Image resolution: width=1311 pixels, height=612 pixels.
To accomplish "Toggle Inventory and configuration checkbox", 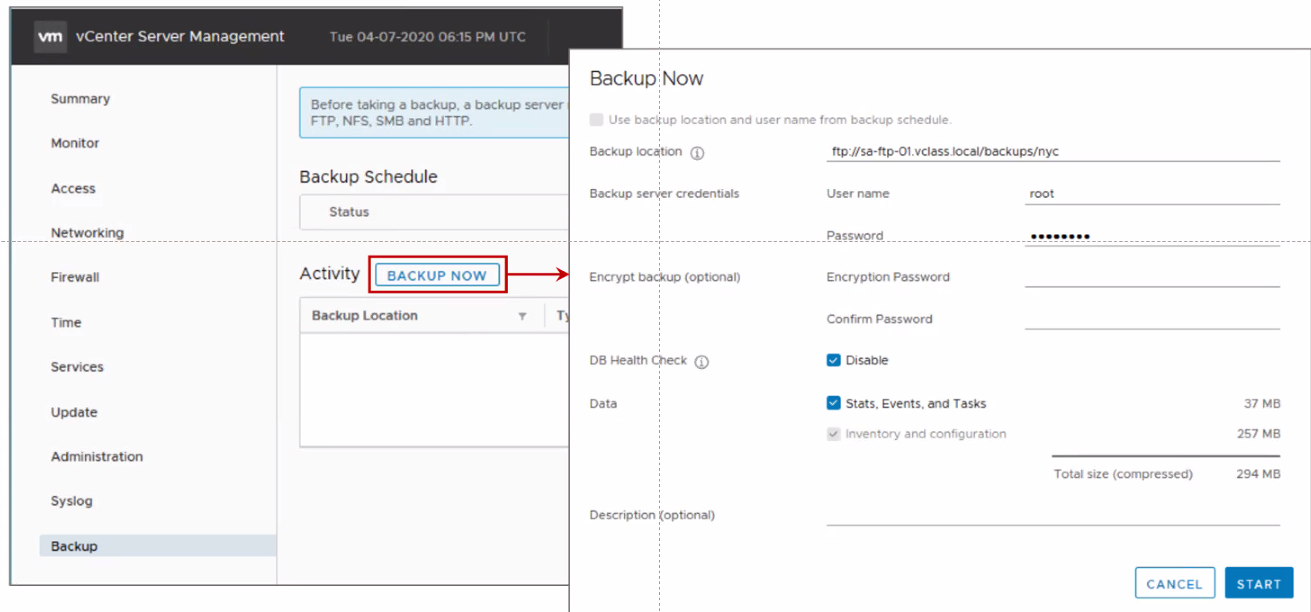I will pos(833,434).
